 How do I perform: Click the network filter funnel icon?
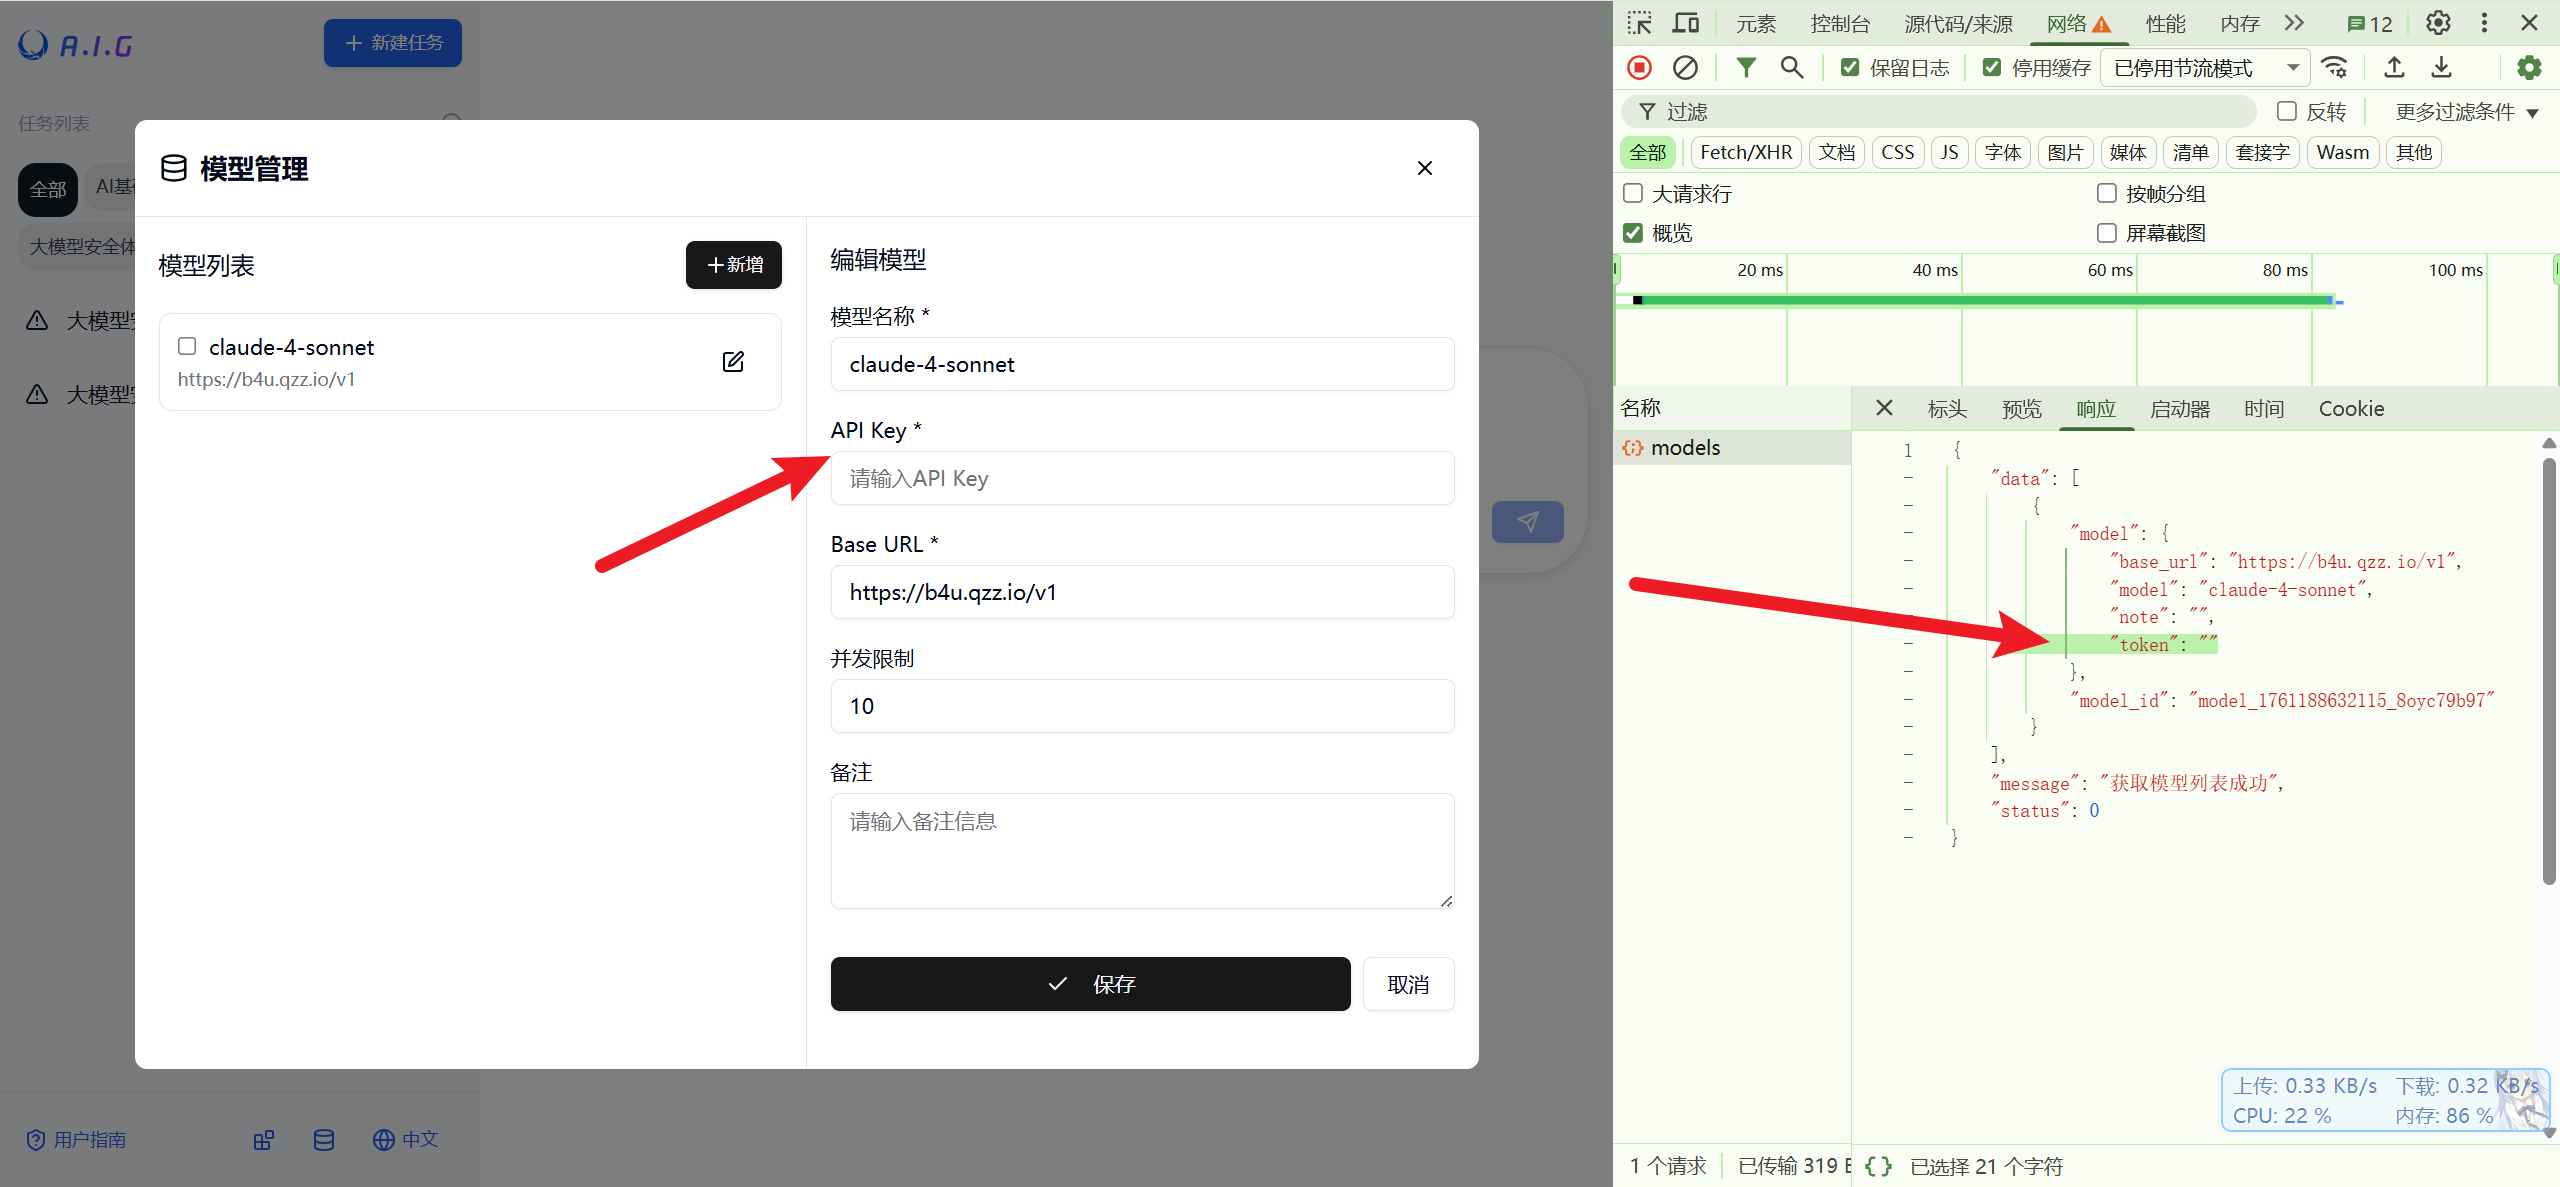point(1746,67)
